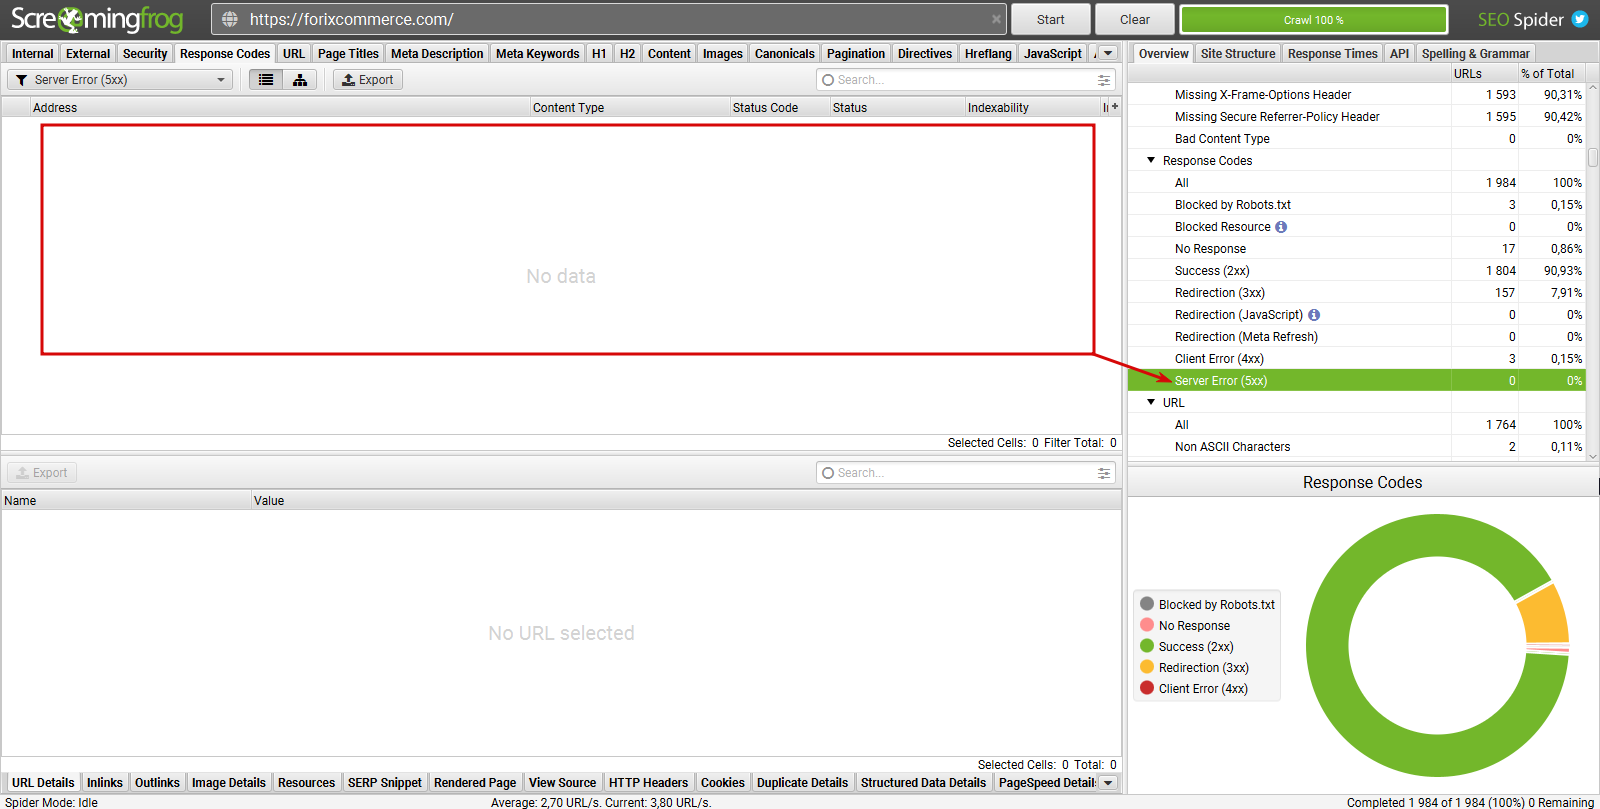The height and width of the screenshot is (809, 1600).
Task: Click info icon beside Redirection (JavaScript)
Action: coord(1314,315)
